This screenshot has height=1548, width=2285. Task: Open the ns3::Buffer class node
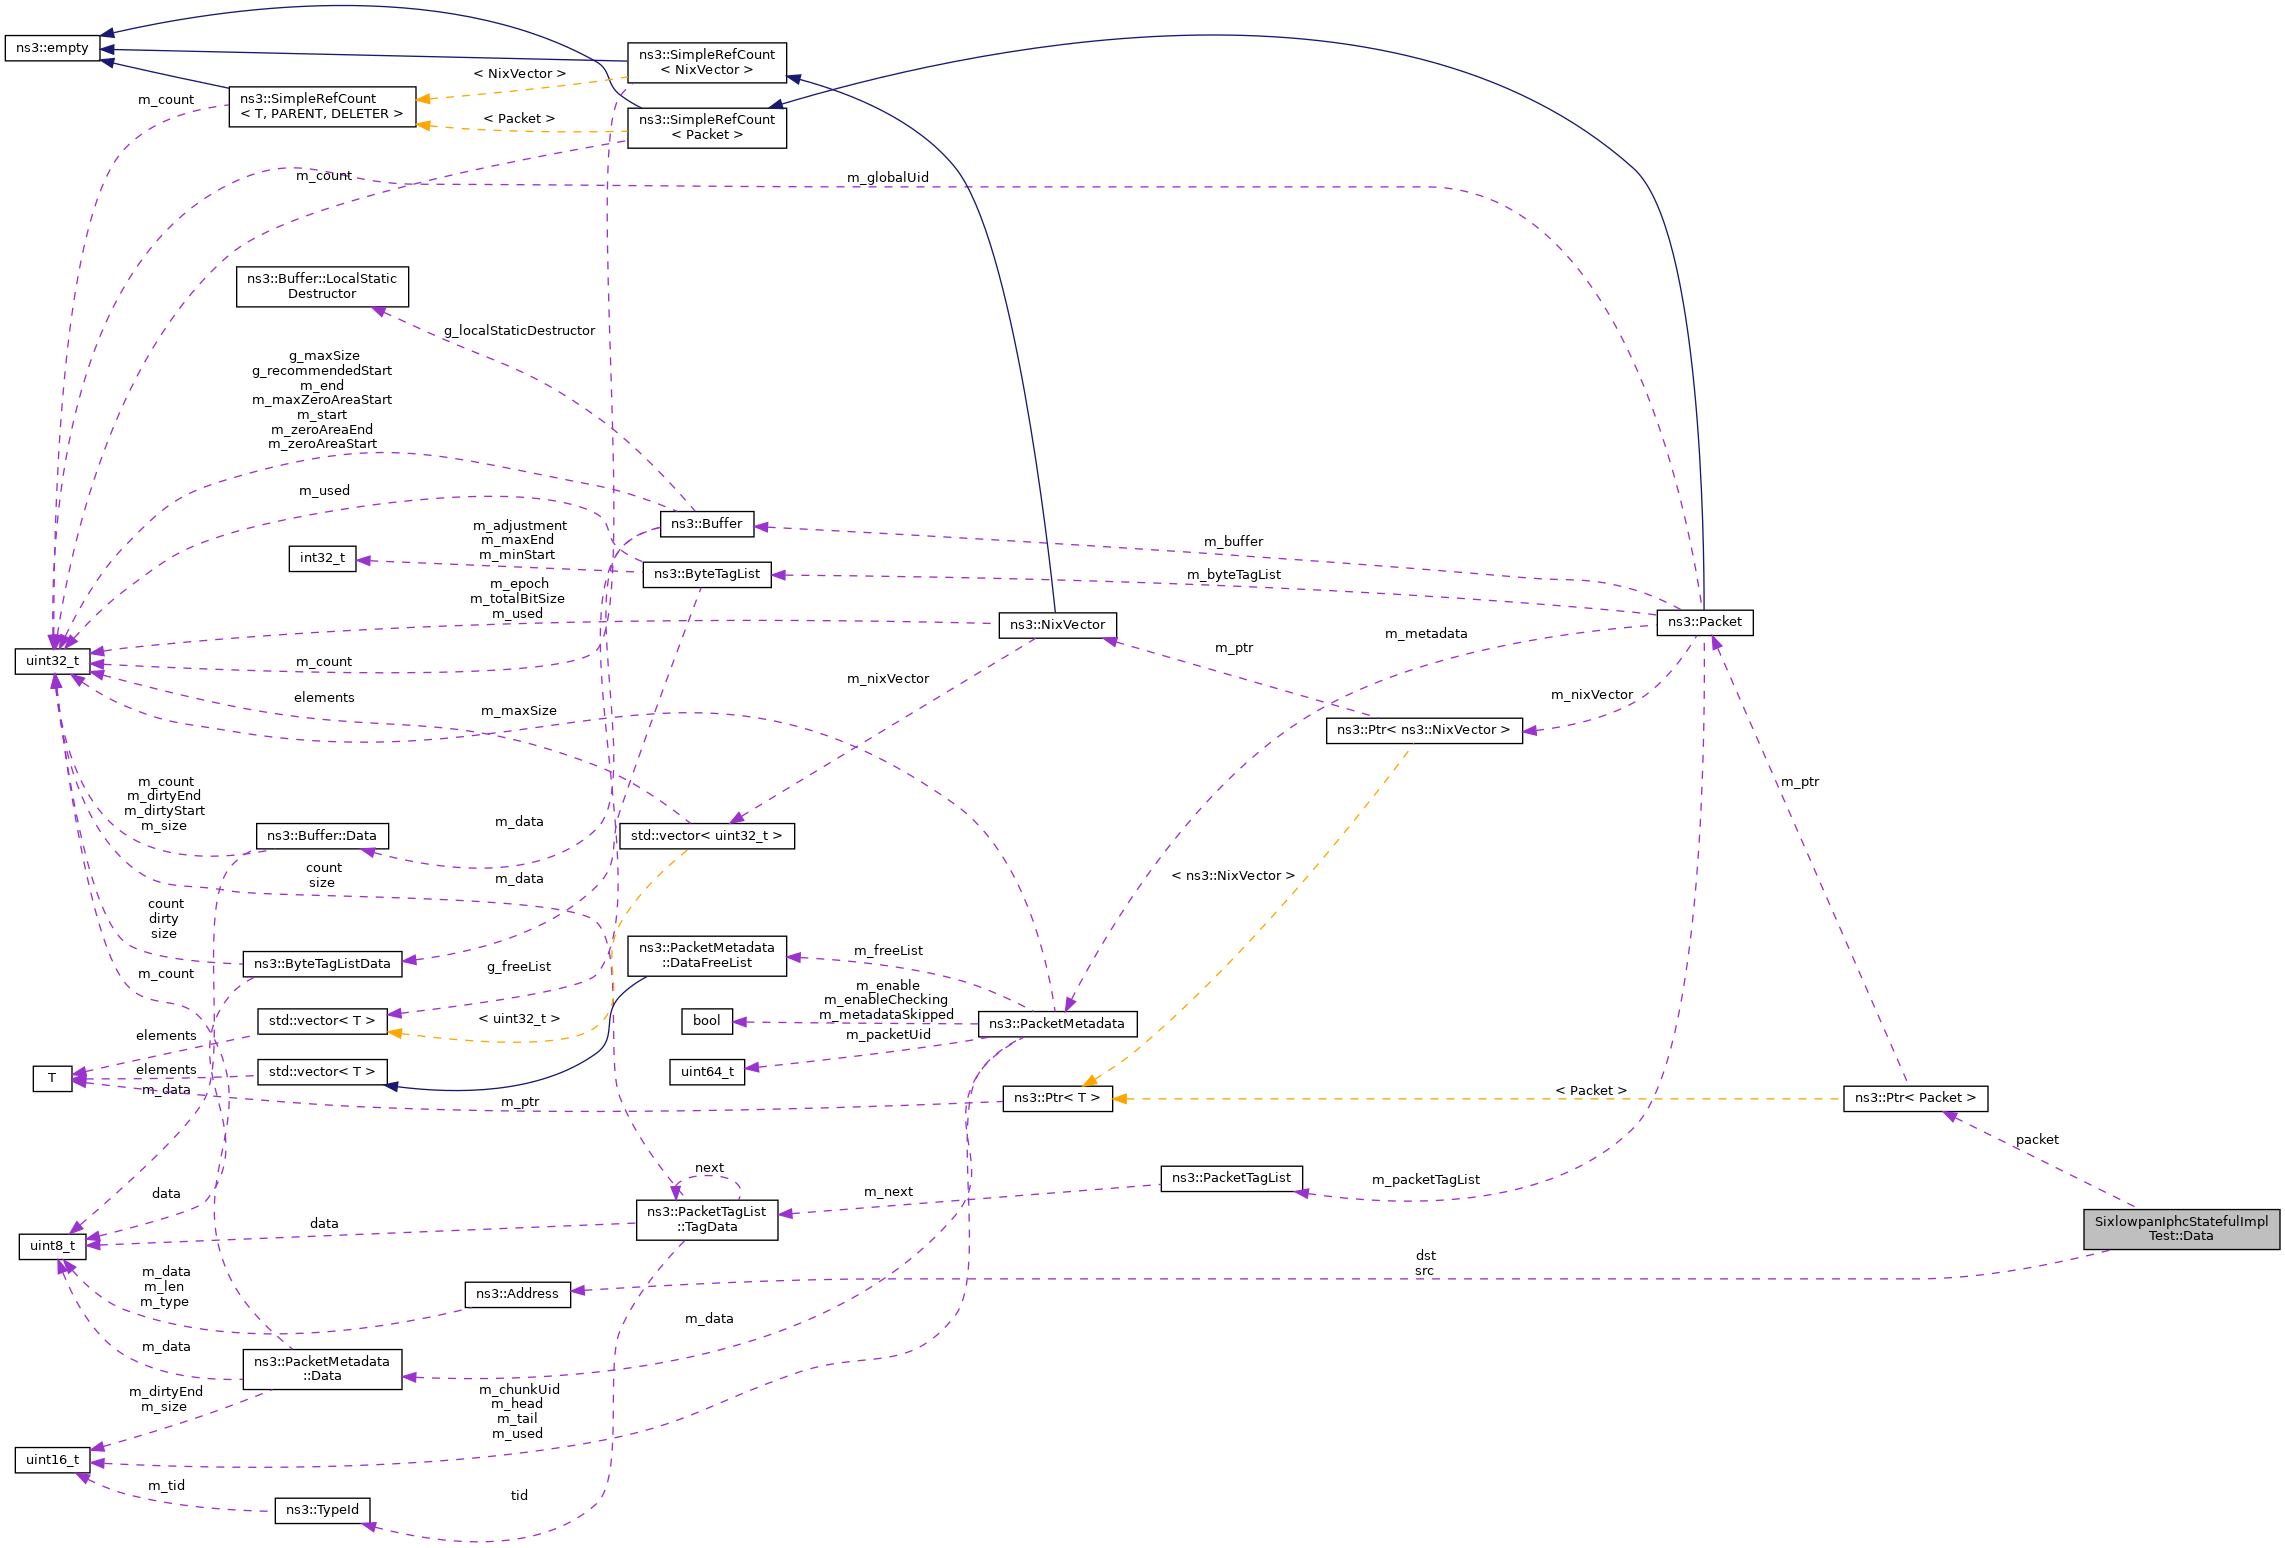pyautogui.click(x=707, y=524)
